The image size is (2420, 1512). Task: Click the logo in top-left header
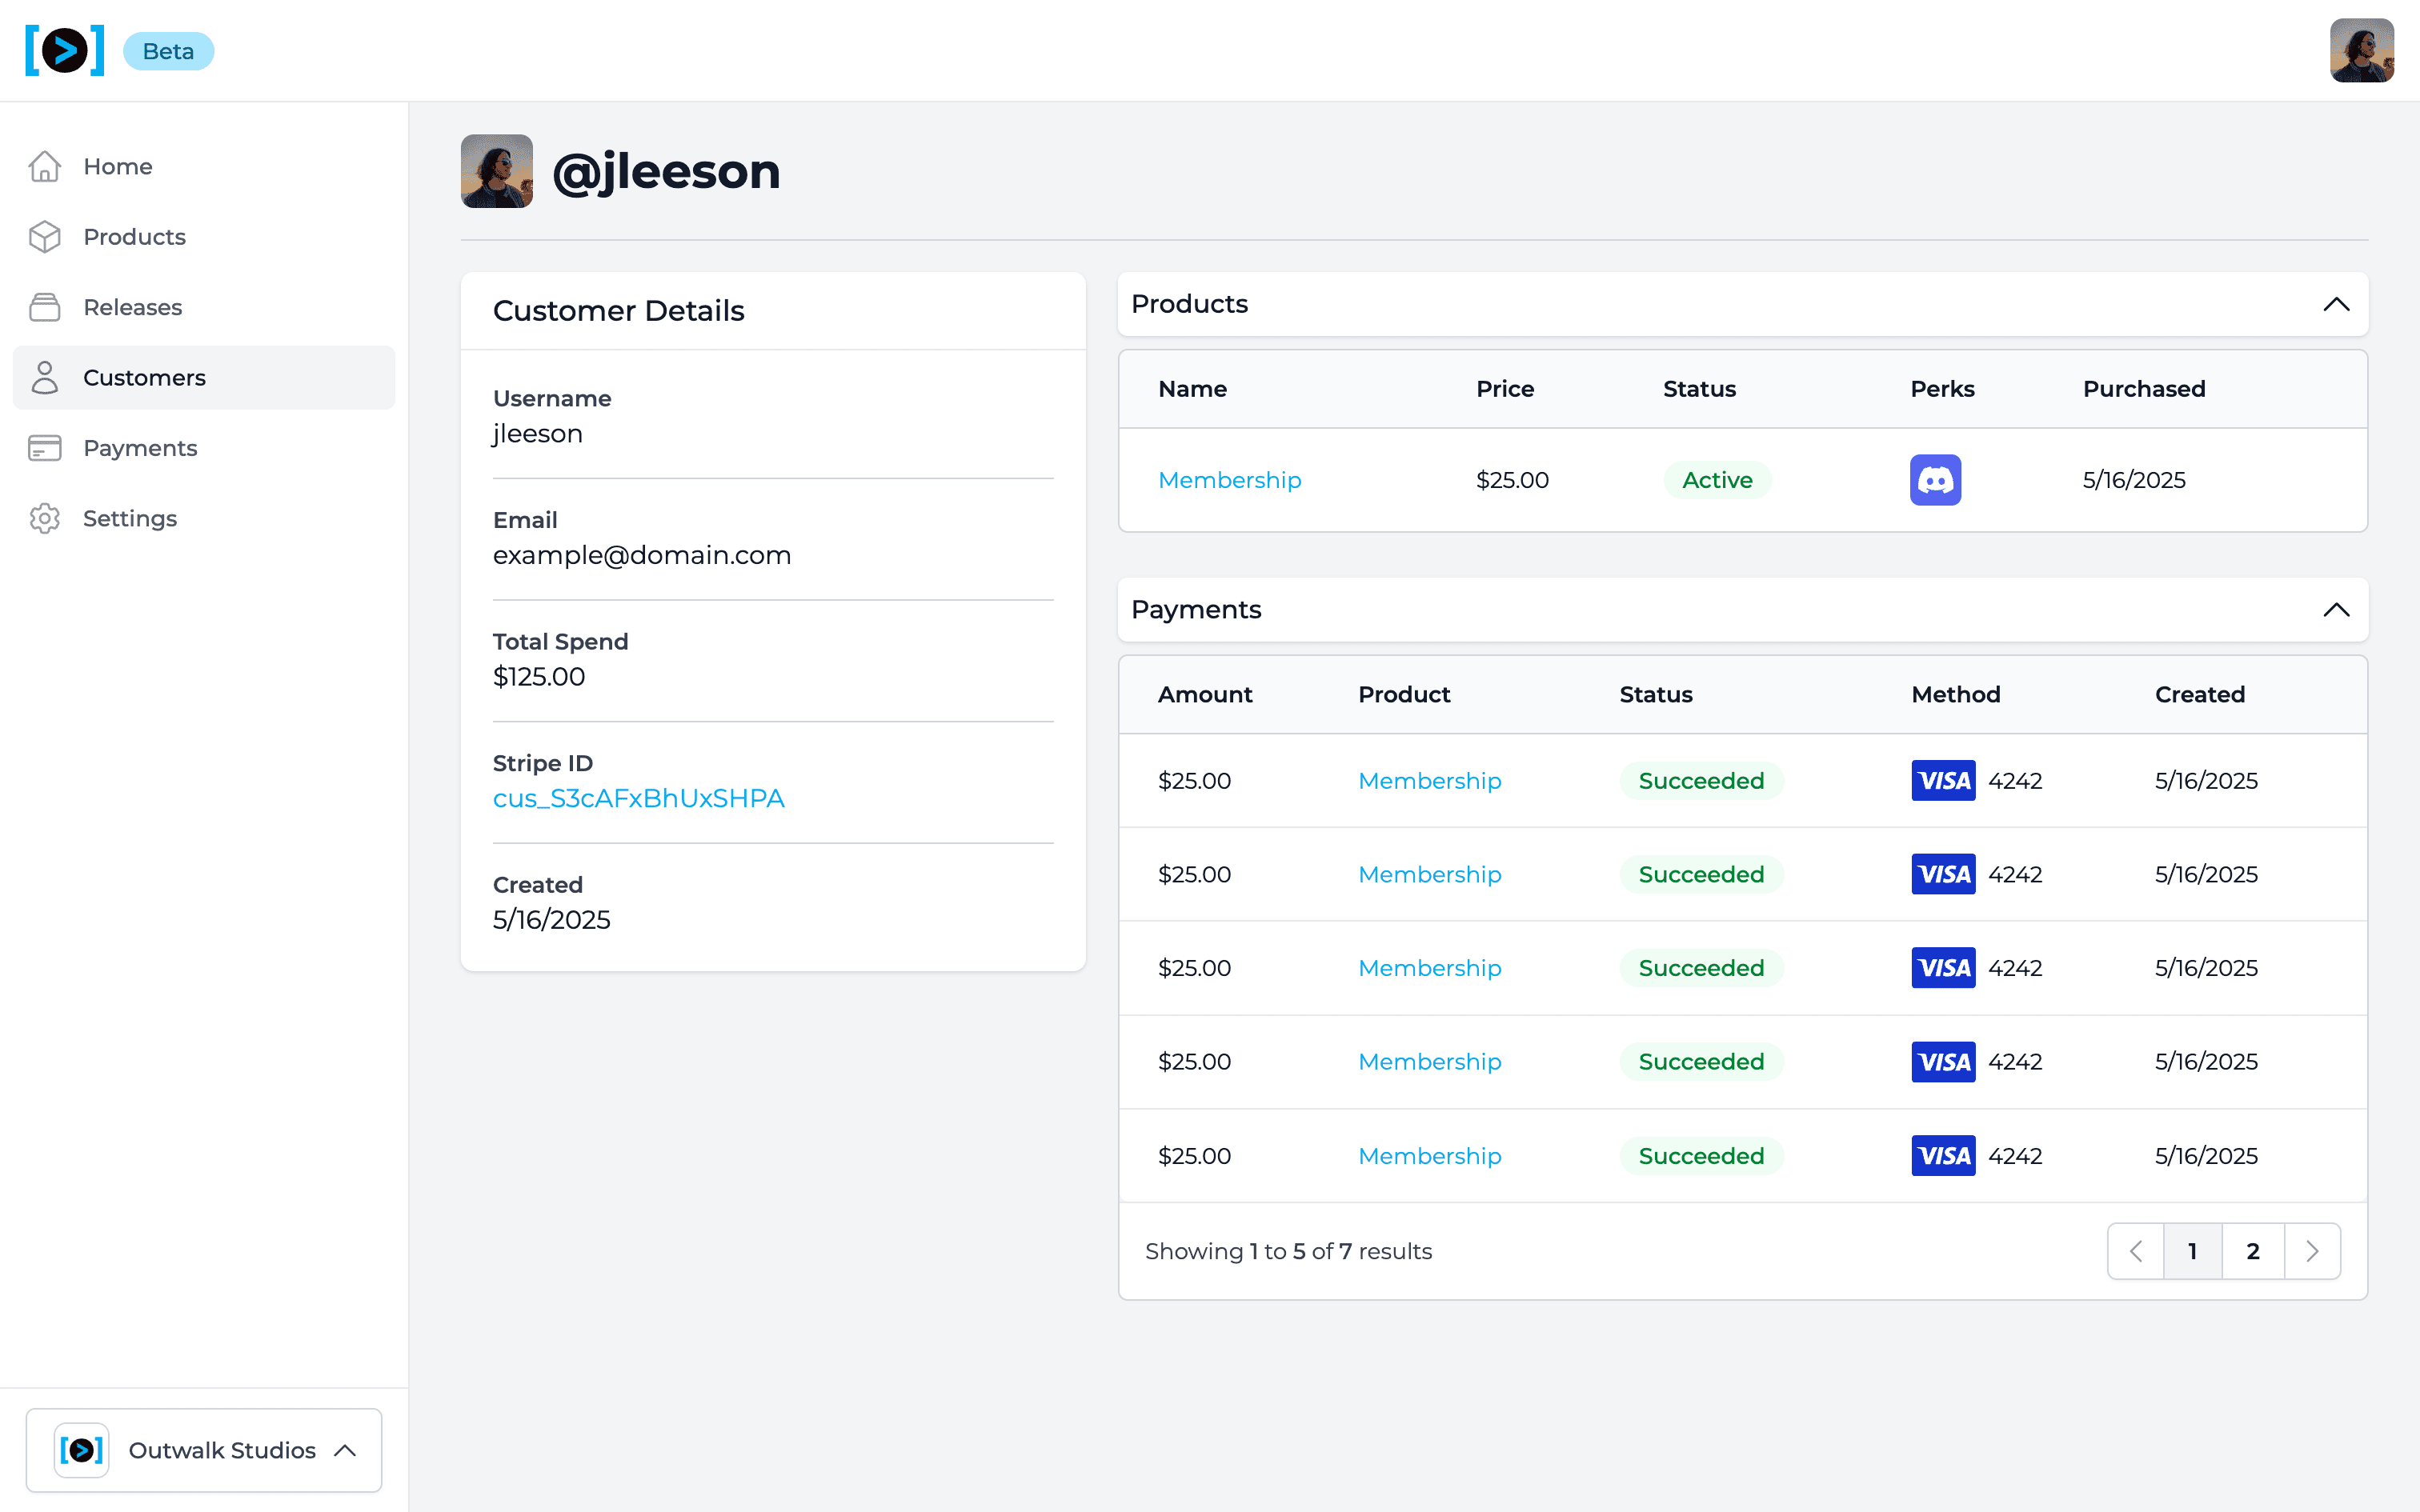[x=65, y=50]
